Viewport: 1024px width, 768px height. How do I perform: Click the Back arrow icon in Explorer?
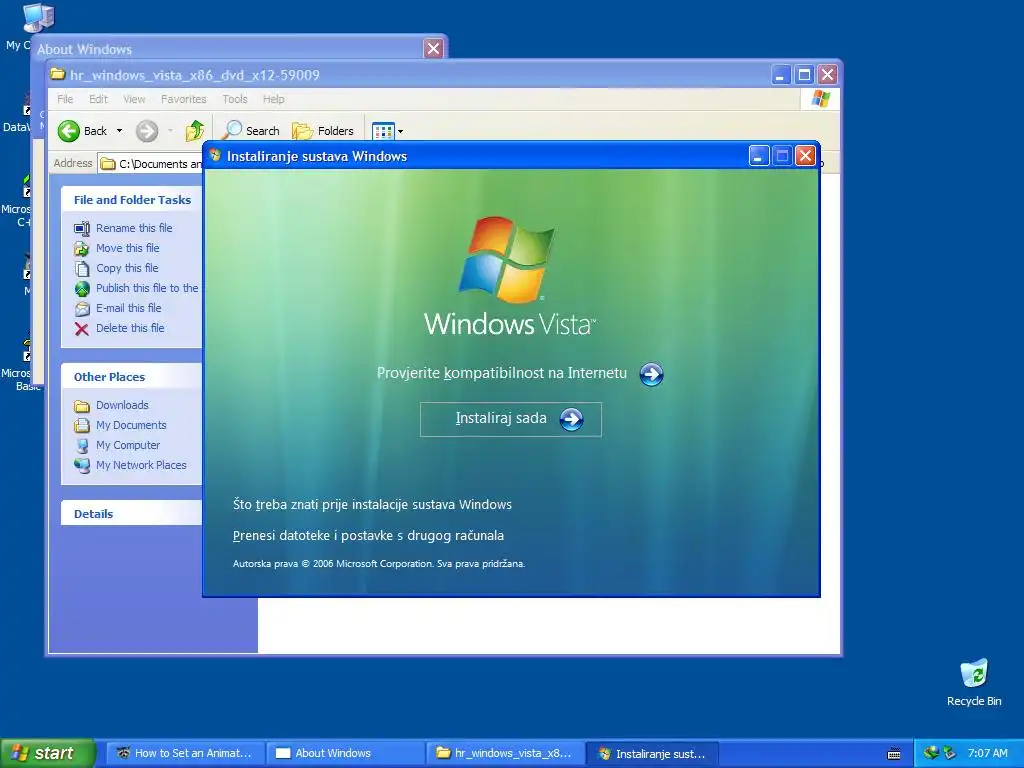click(x=69, y=131)
